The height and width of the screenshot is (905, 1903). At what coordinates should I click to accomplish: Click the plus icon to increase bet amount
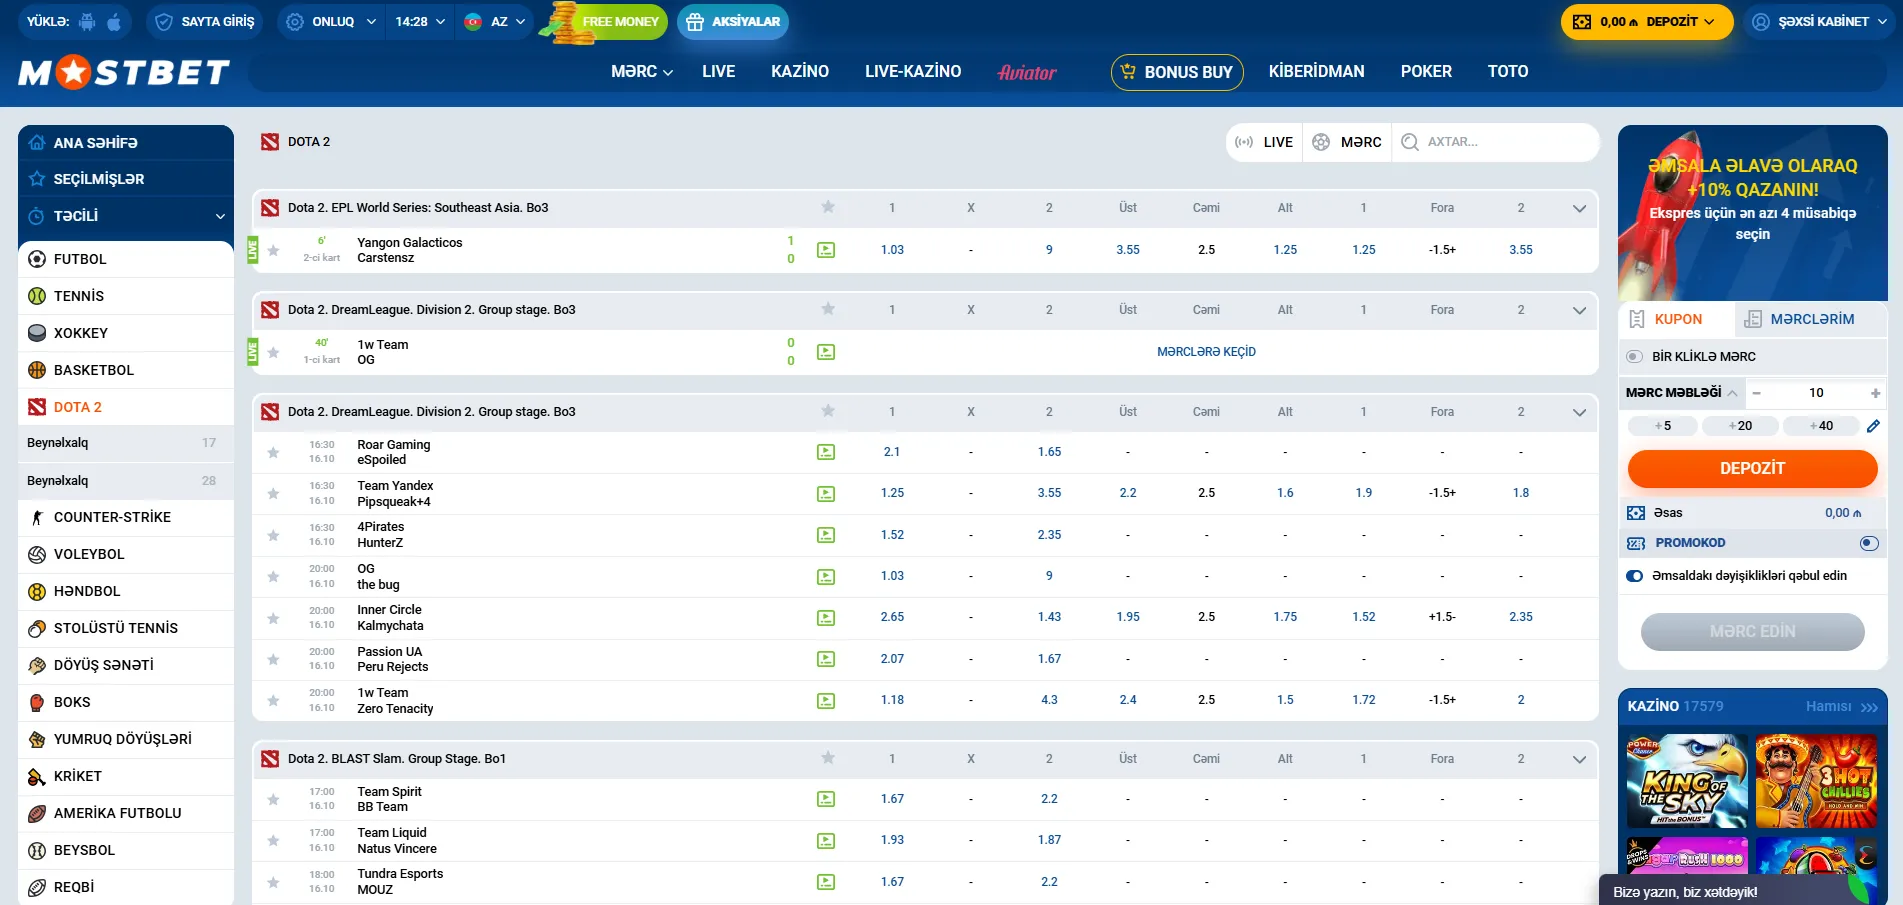pos(1875,393)
